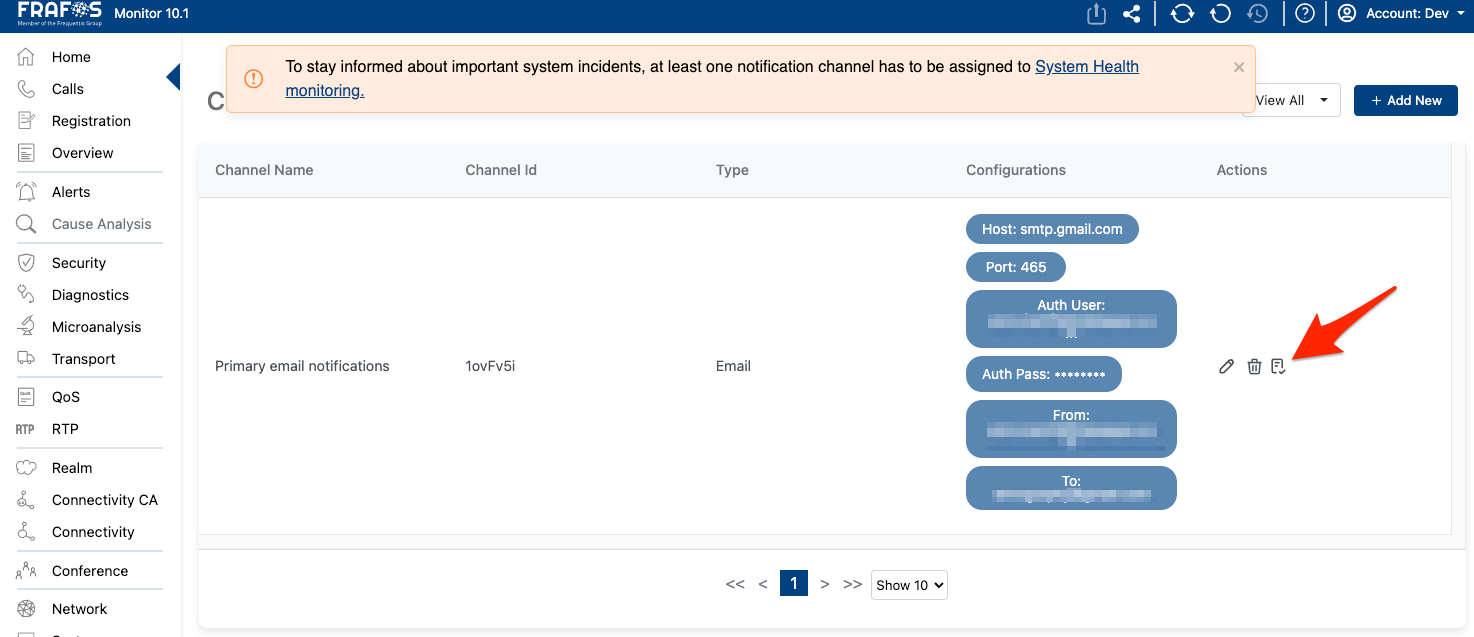Collapse the sidebar with the blue triangle
1474x637 pixels.
click(x=174, y=77)
